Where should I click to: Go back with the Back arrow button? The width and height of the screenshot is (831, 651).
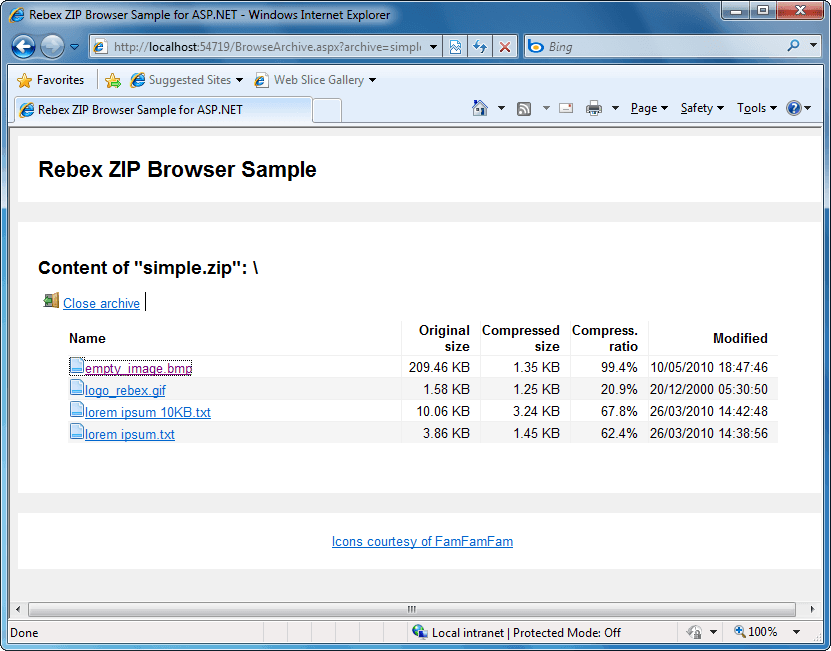pyautogui.click(x=23, y=47)
